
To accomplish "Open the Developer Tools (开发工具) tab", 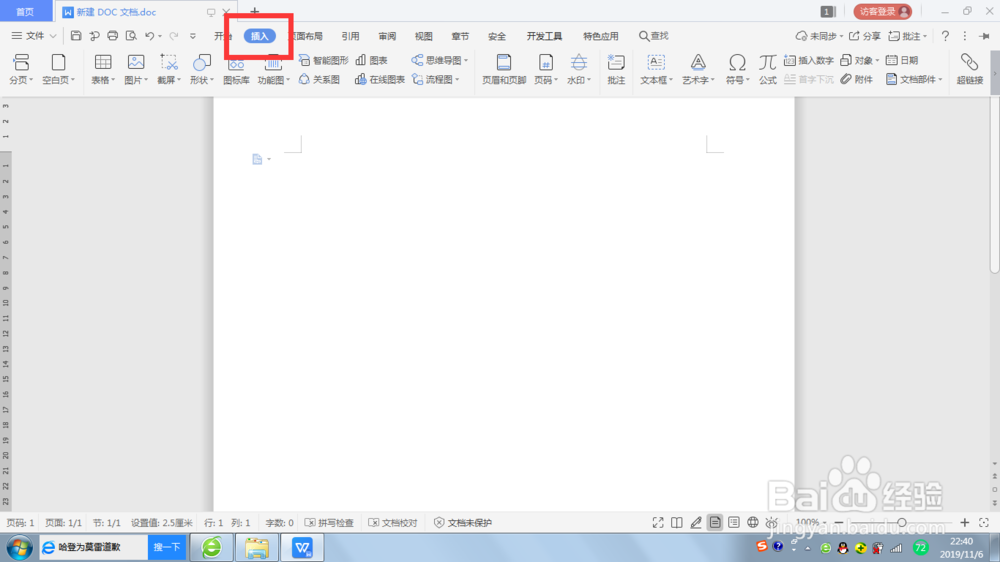I will point(544,36).
